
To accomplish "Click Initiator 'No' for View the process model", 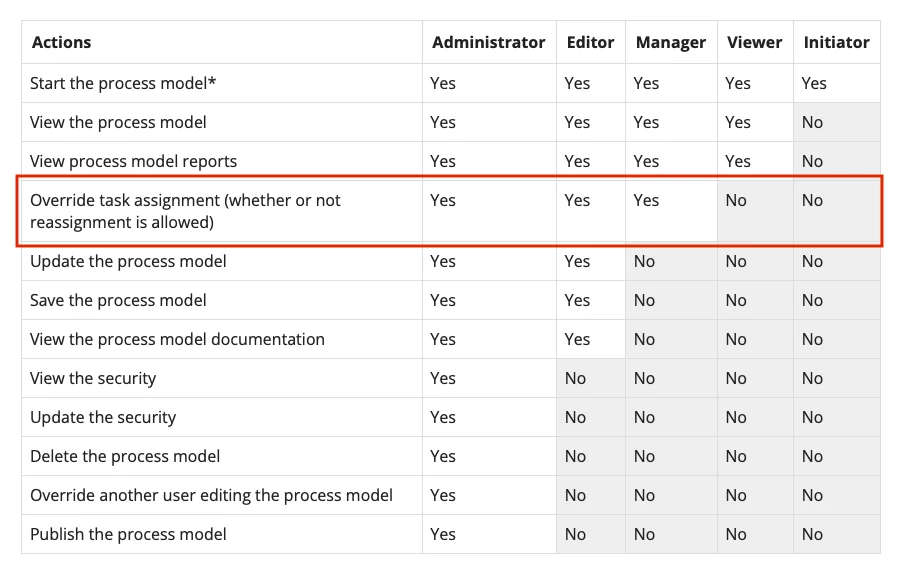I will 812,122.
